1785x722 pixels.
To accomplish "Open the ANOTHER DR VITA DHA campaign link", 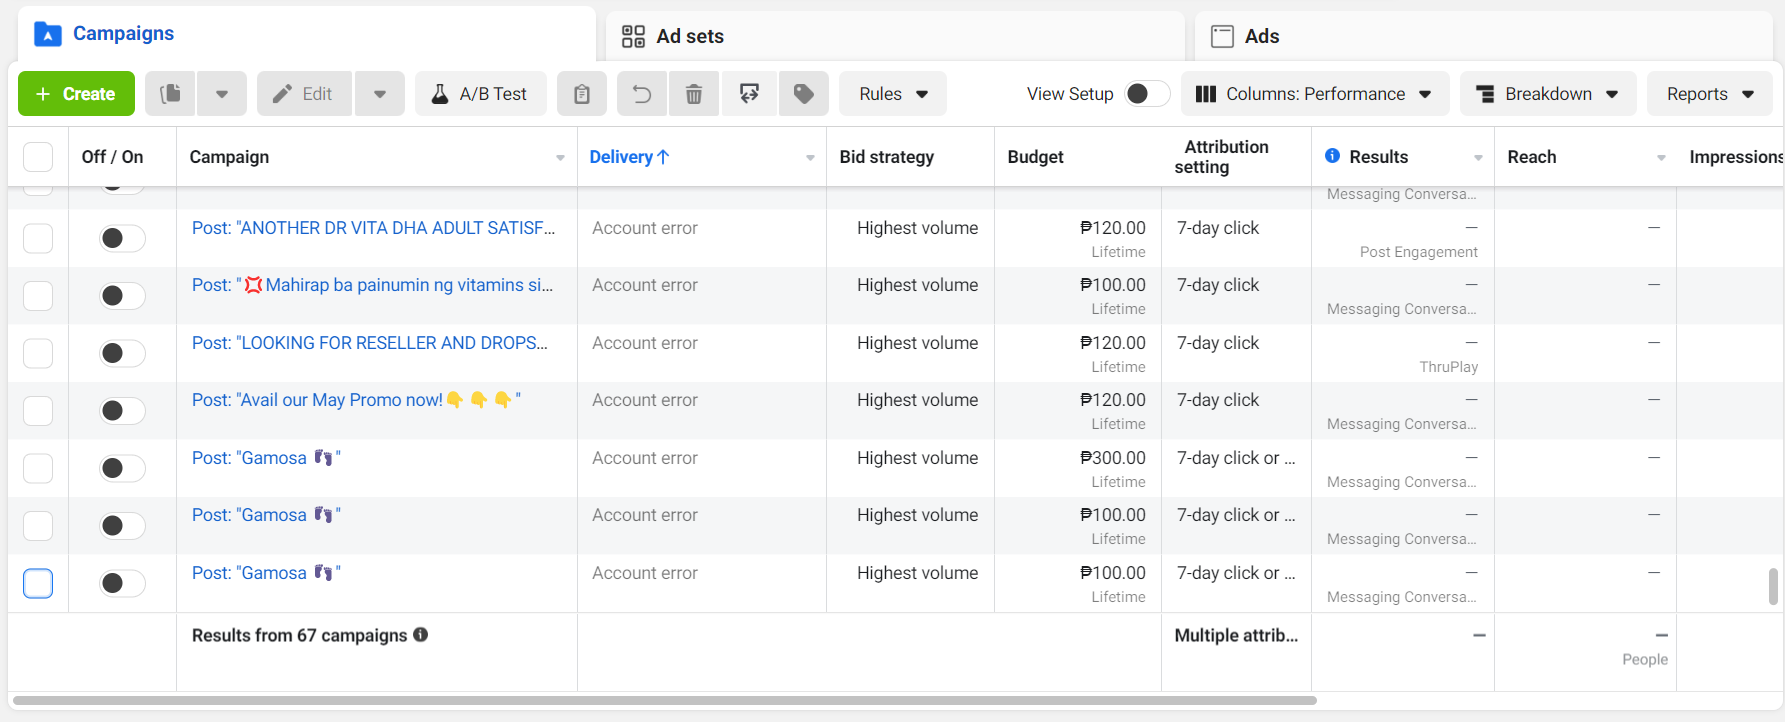I will pos(373,228).
